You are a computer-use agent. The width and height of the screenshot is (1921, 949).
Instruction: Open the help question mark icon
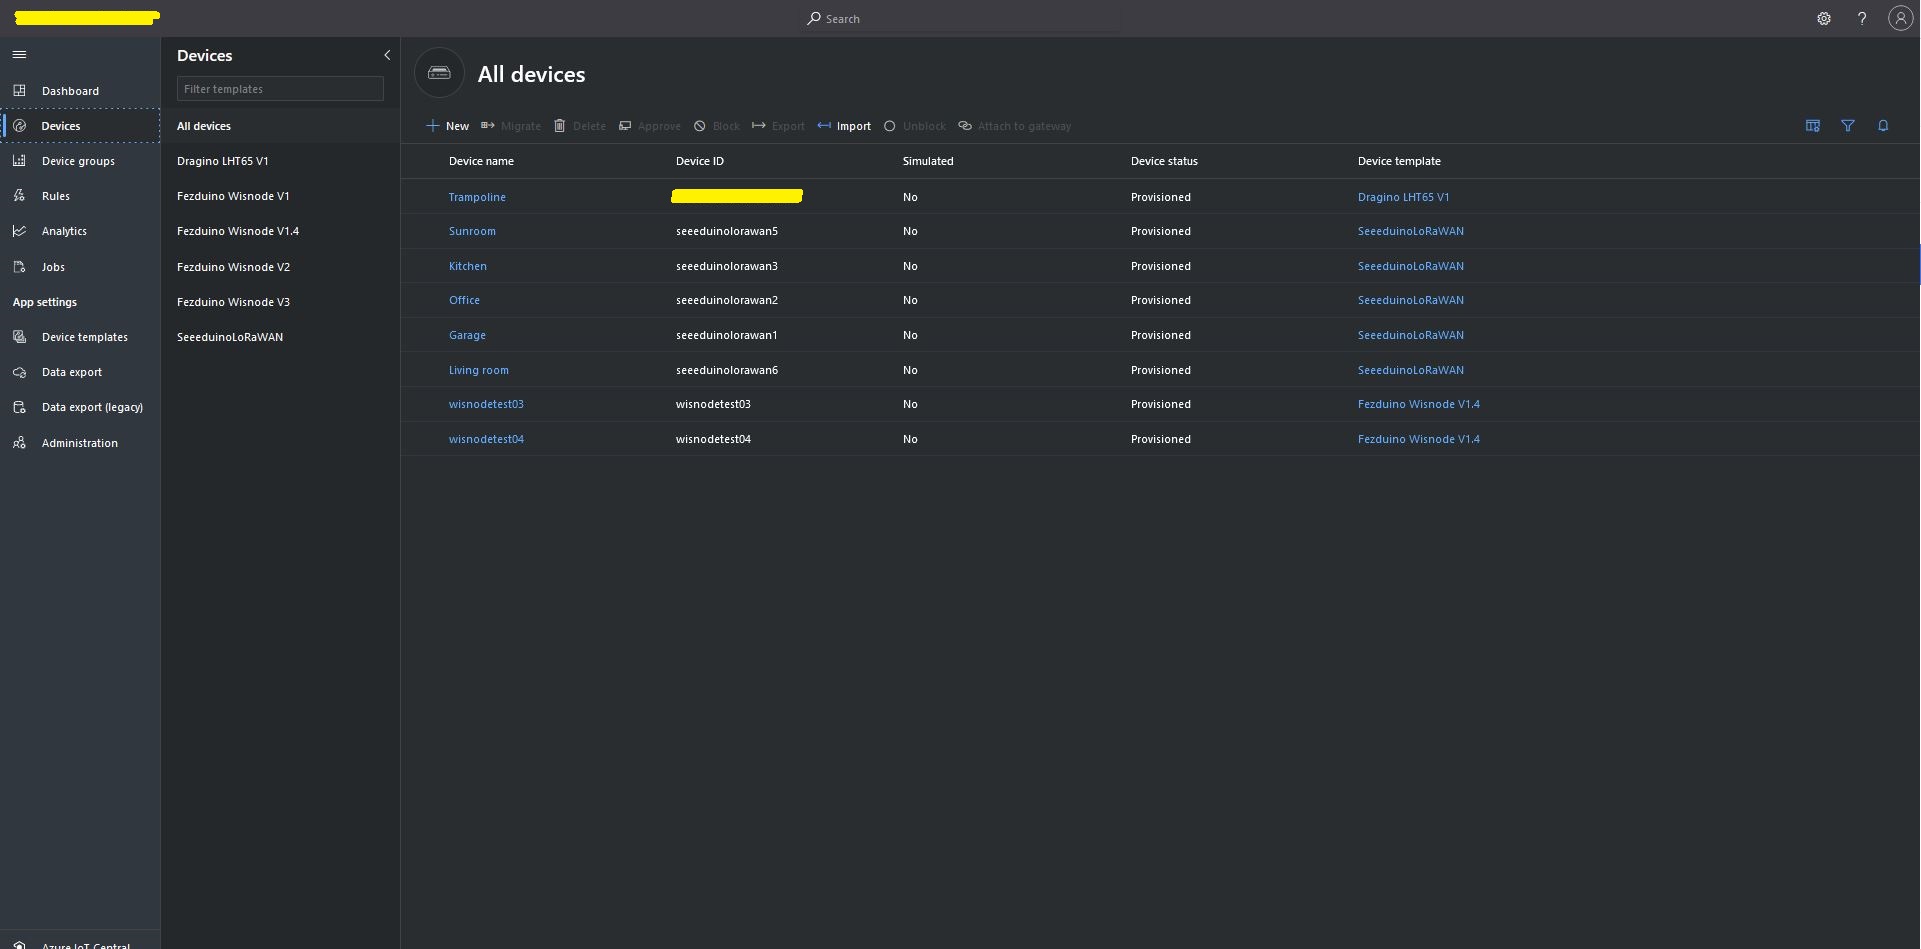pos(1862,19)
